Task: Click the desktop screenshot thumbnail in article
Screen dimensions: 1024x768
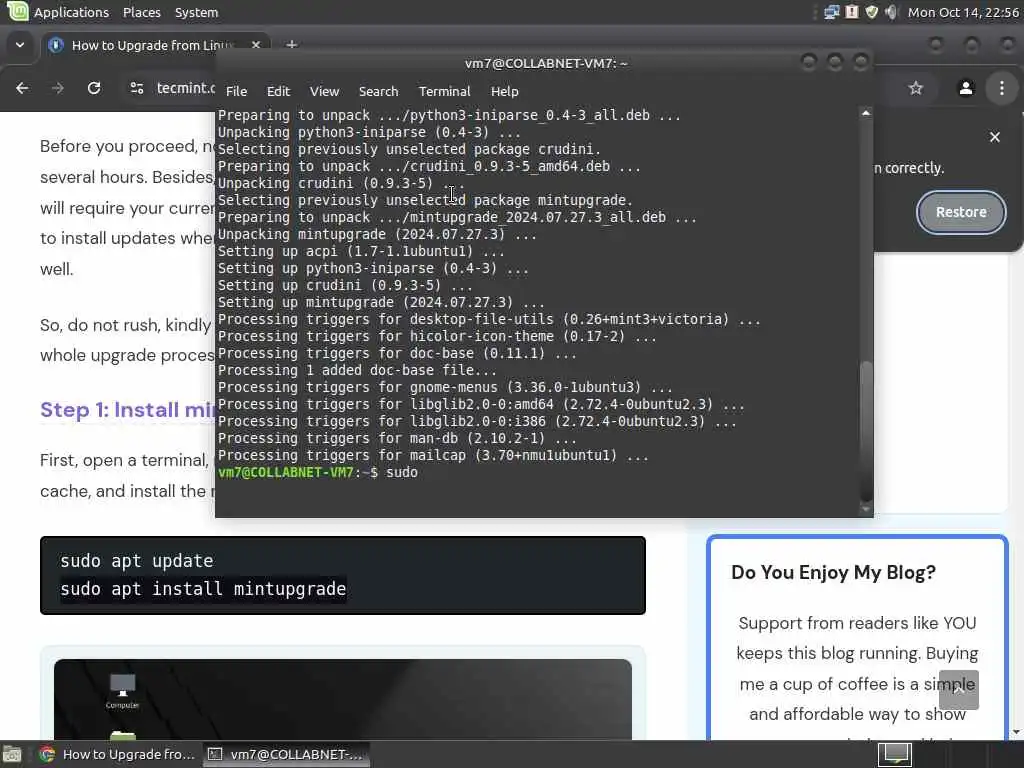Action: click(343, 699)
